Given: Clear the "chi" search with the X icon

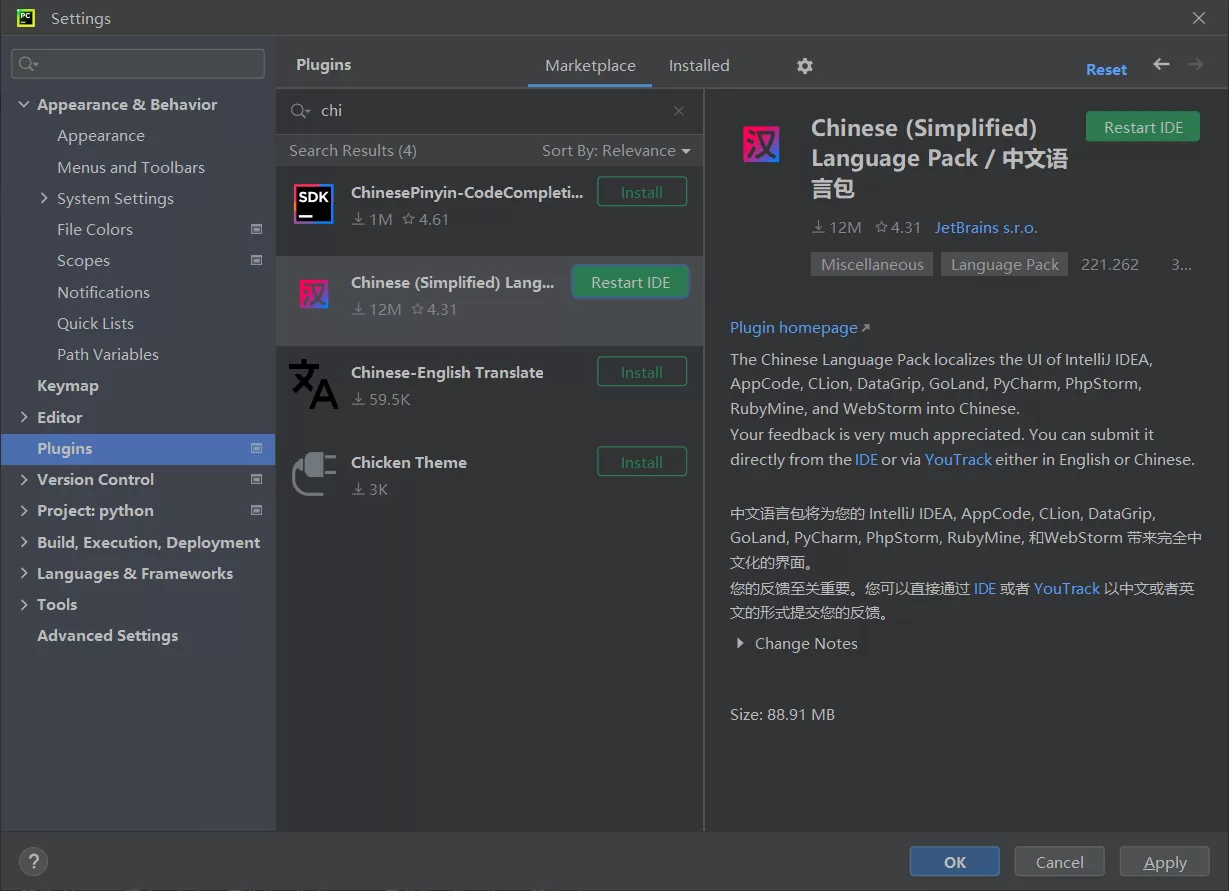Looking at the screenshot, I should pos(678,110).
